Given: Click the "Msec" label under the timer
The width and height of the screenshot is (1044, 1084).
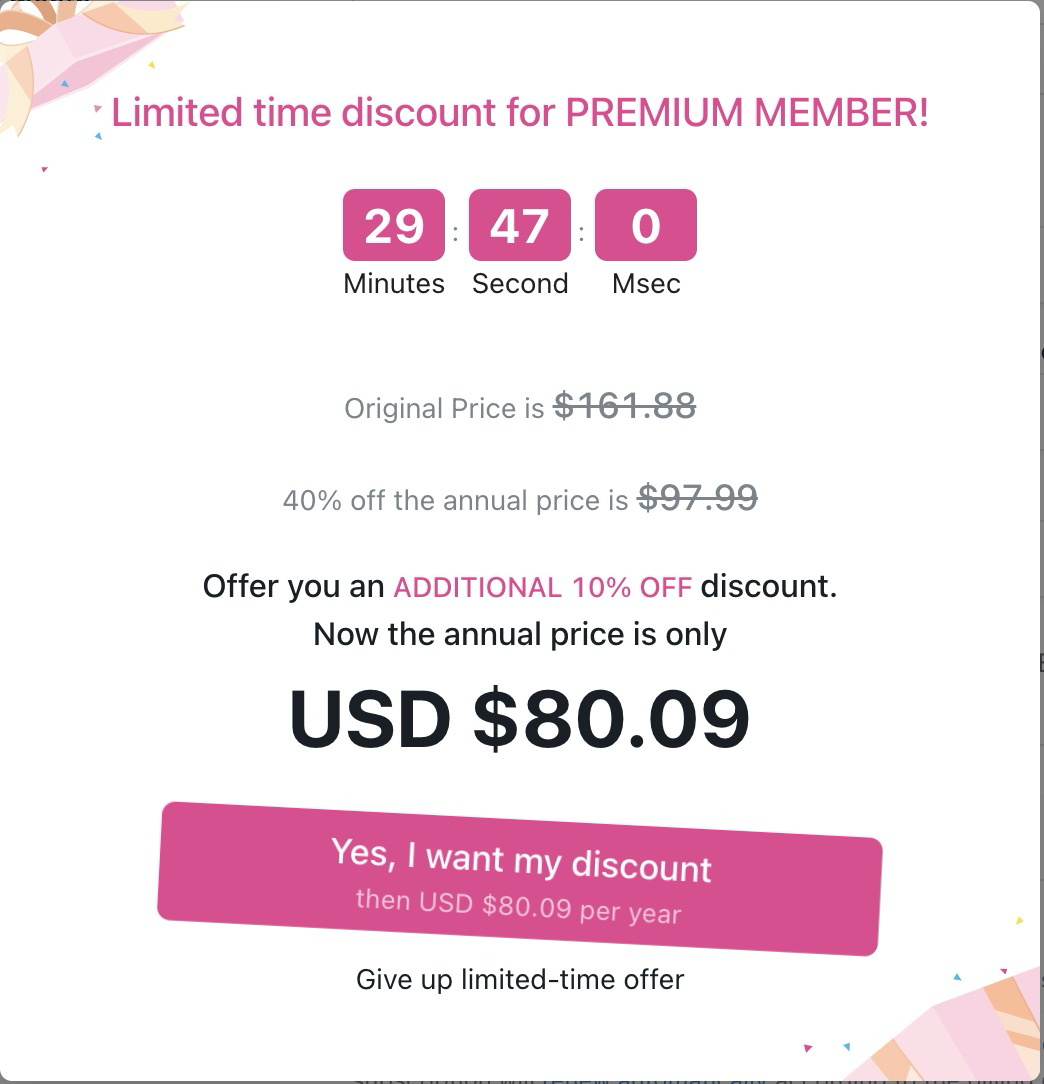Looking at the screenshot, I should tap(646, 284).
